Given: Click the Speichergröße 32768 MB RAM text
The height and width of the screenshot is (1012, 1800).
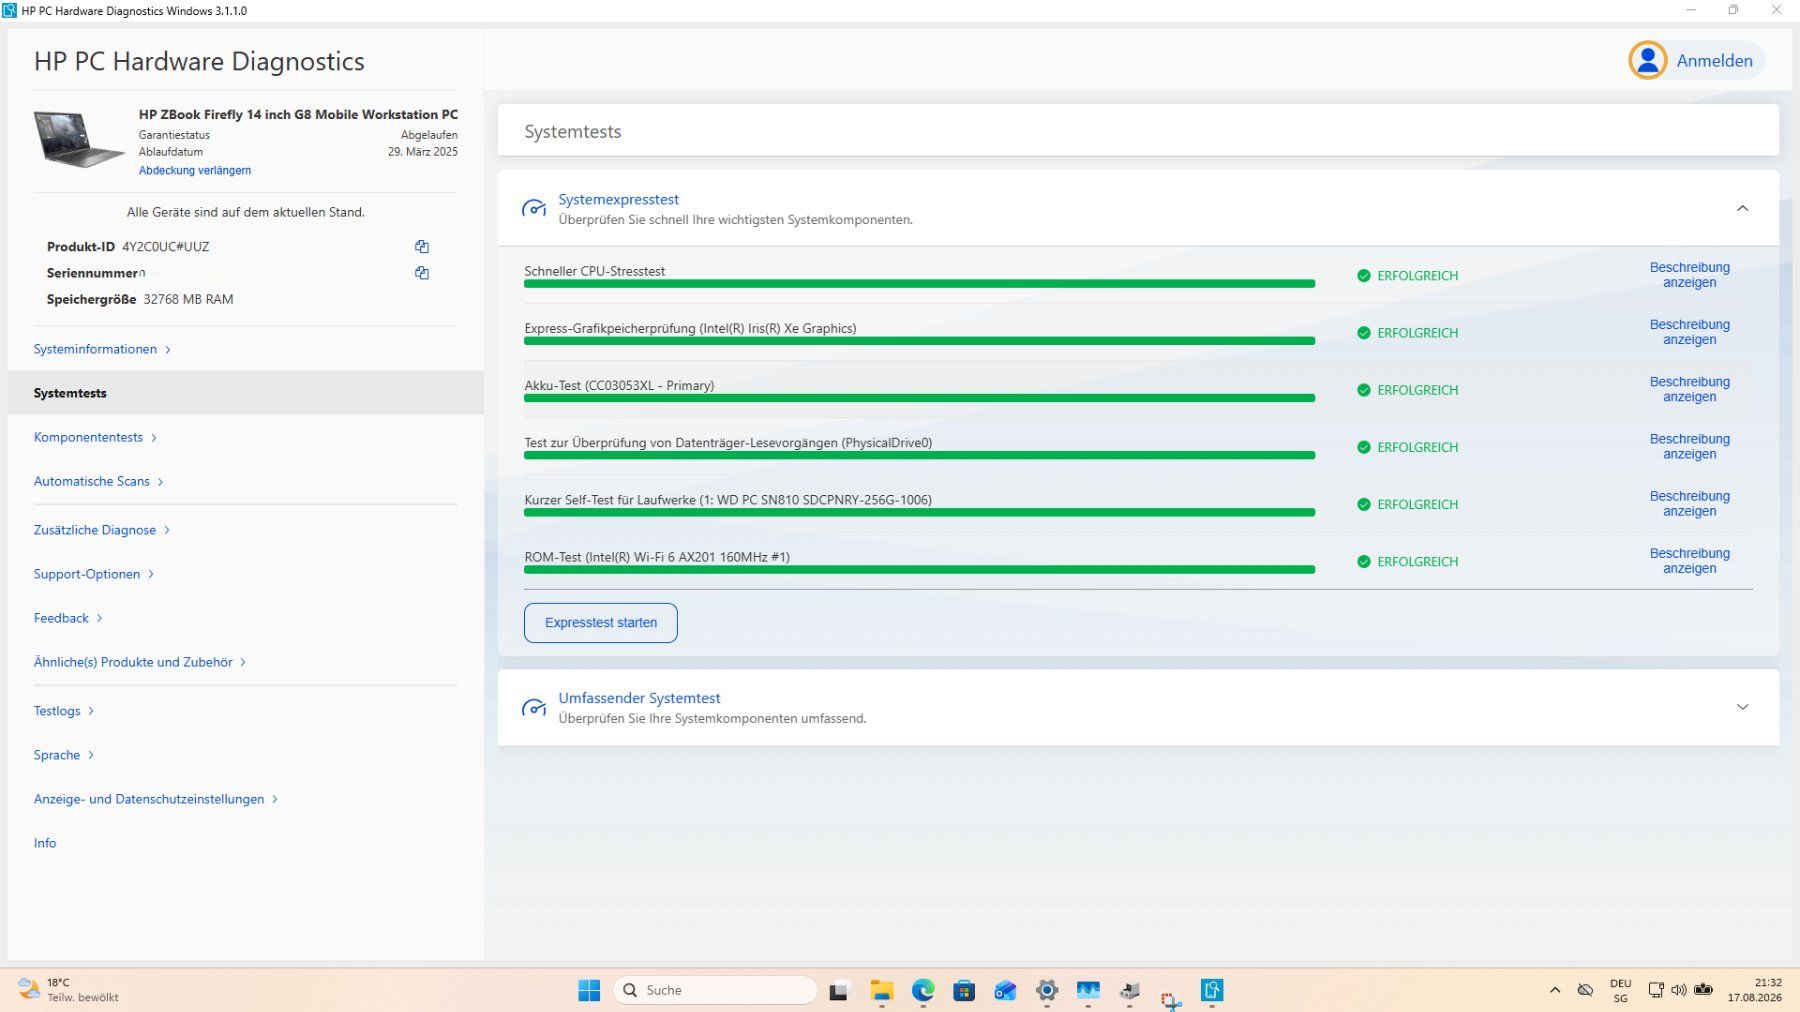Looking at the screenshot, I should tap(140, 299).
